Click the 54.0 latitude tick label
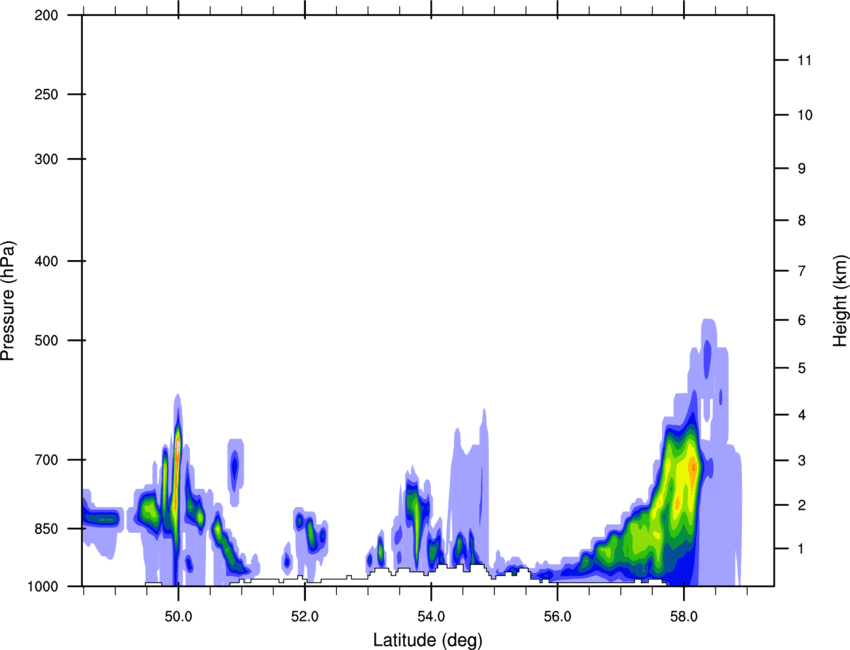This screenshot has width=850, height=650. point(431,616)
